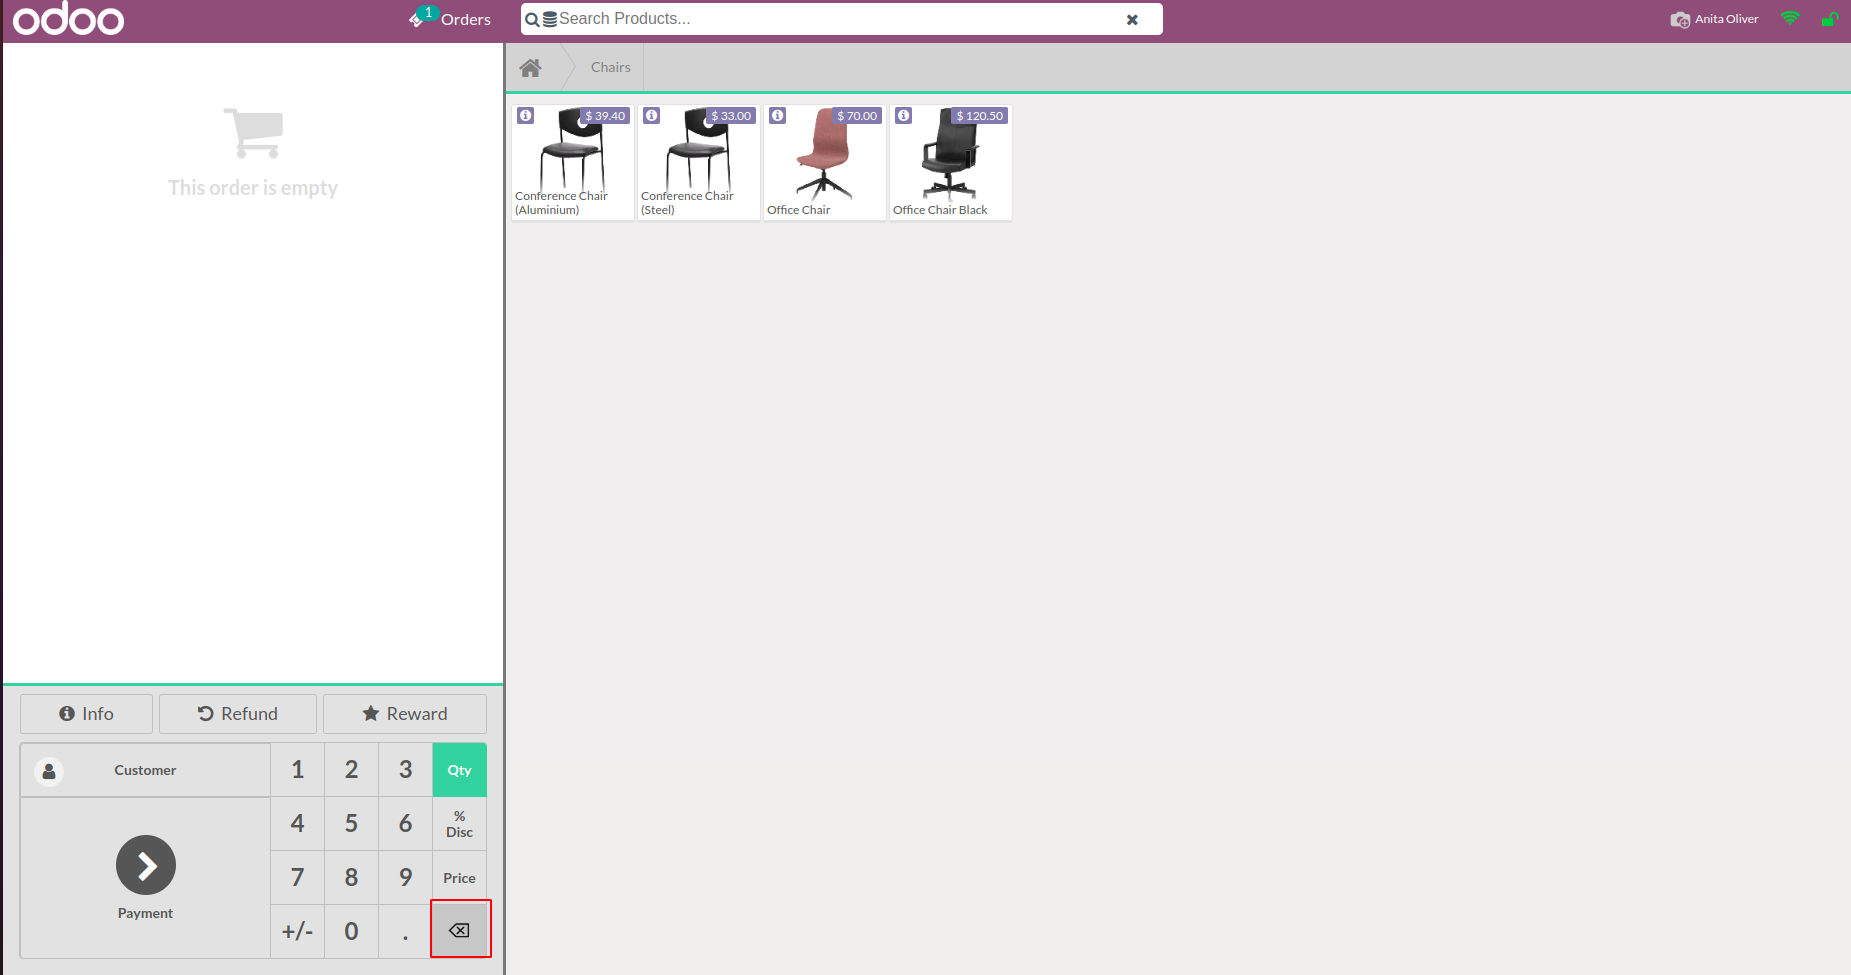Tap numpad key 6
Image resolution: width=1851 pixels, height=975 pixels.
pos(405,824)
